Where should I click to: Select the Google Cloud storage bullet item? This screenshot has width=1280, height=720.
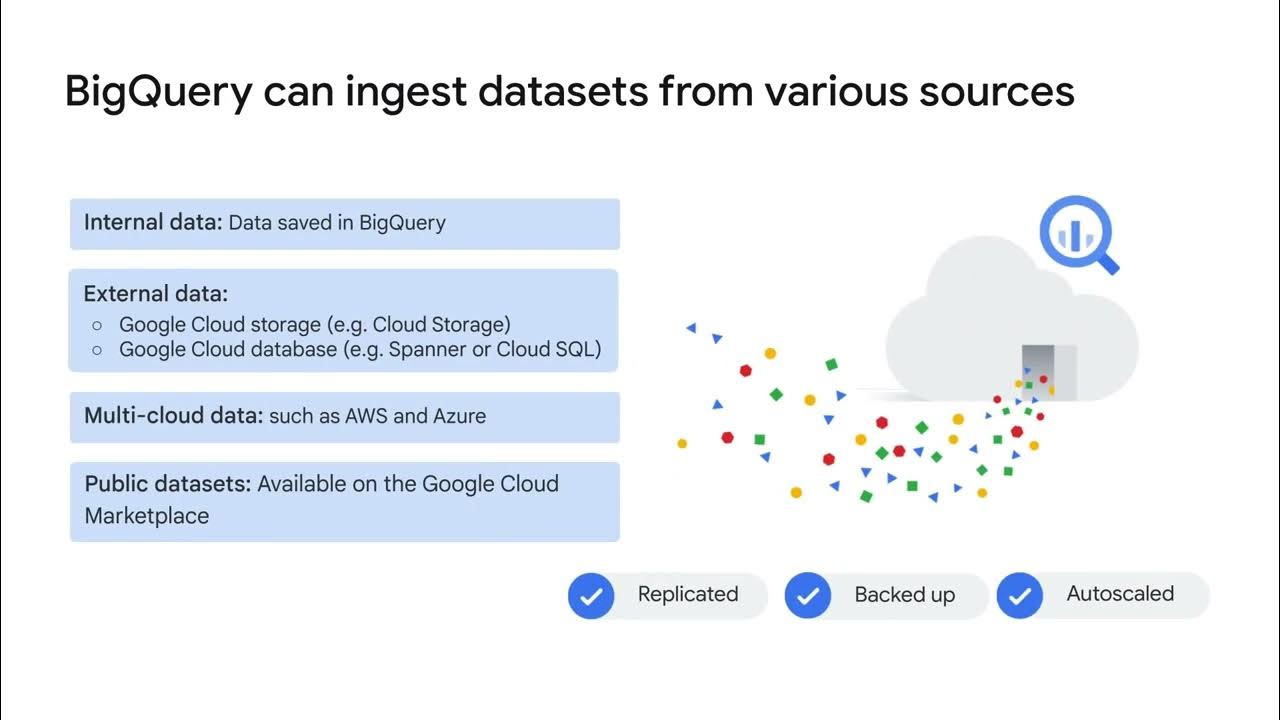tap(315, 324)
